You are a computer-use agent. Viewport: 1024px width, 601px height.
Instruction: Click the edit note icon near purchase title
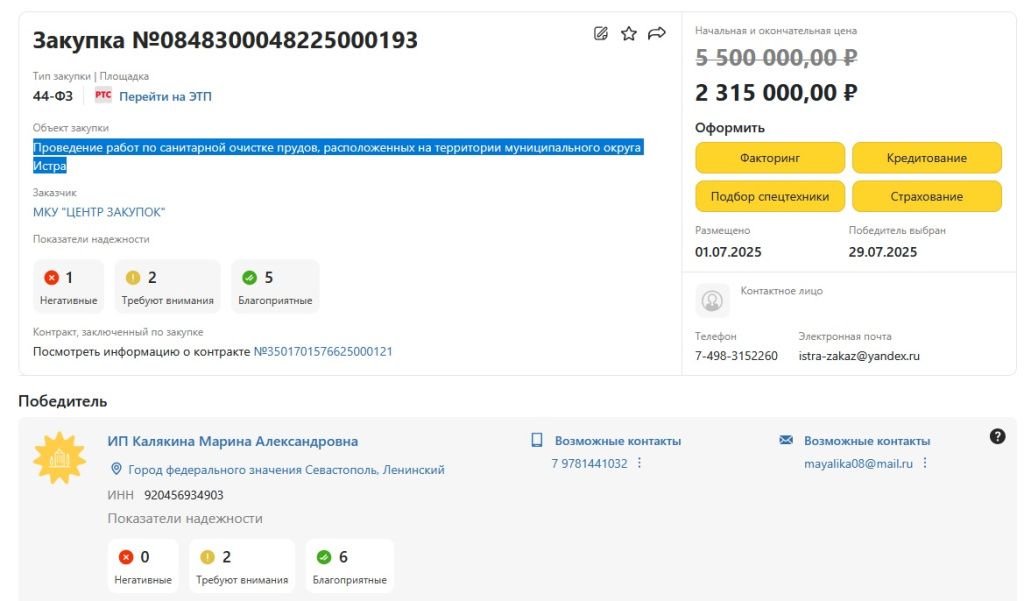[600, 34]
